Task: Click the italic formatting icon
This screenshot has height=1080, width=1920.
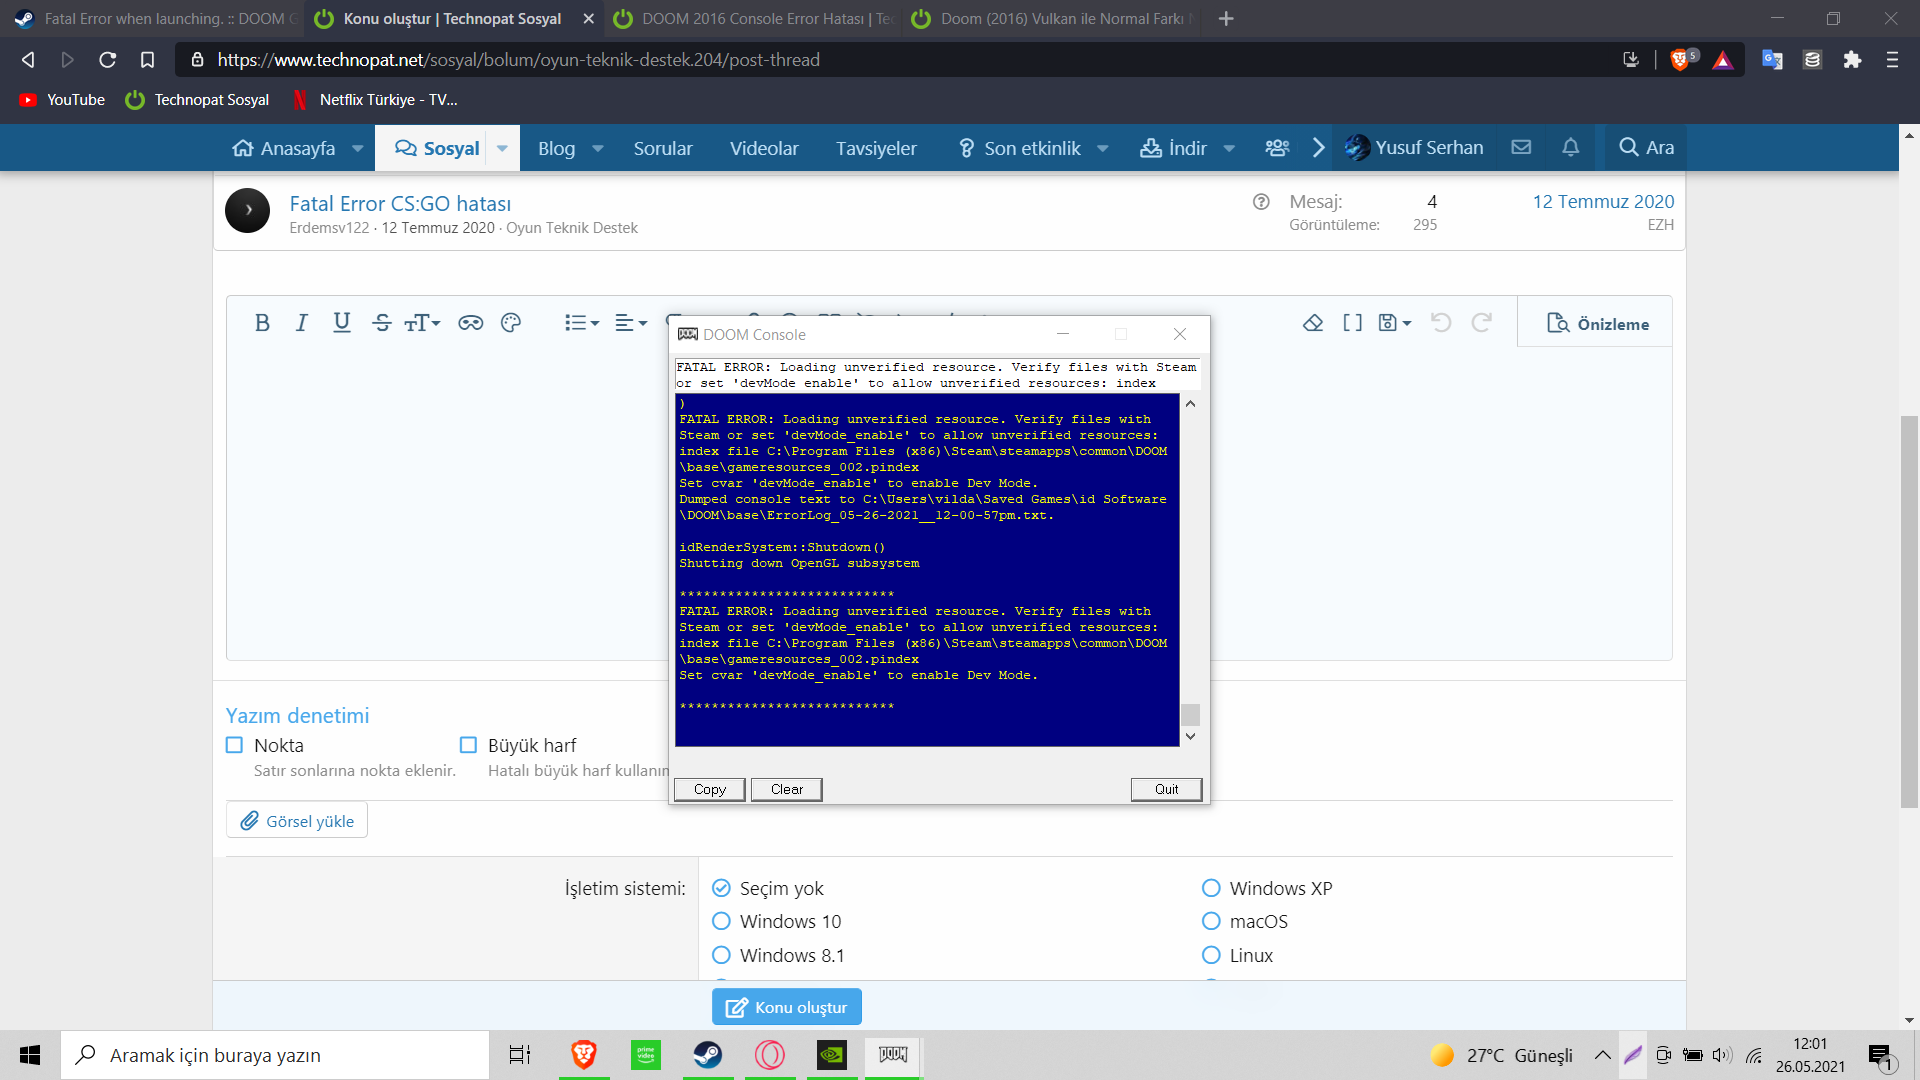Action: 301,323
